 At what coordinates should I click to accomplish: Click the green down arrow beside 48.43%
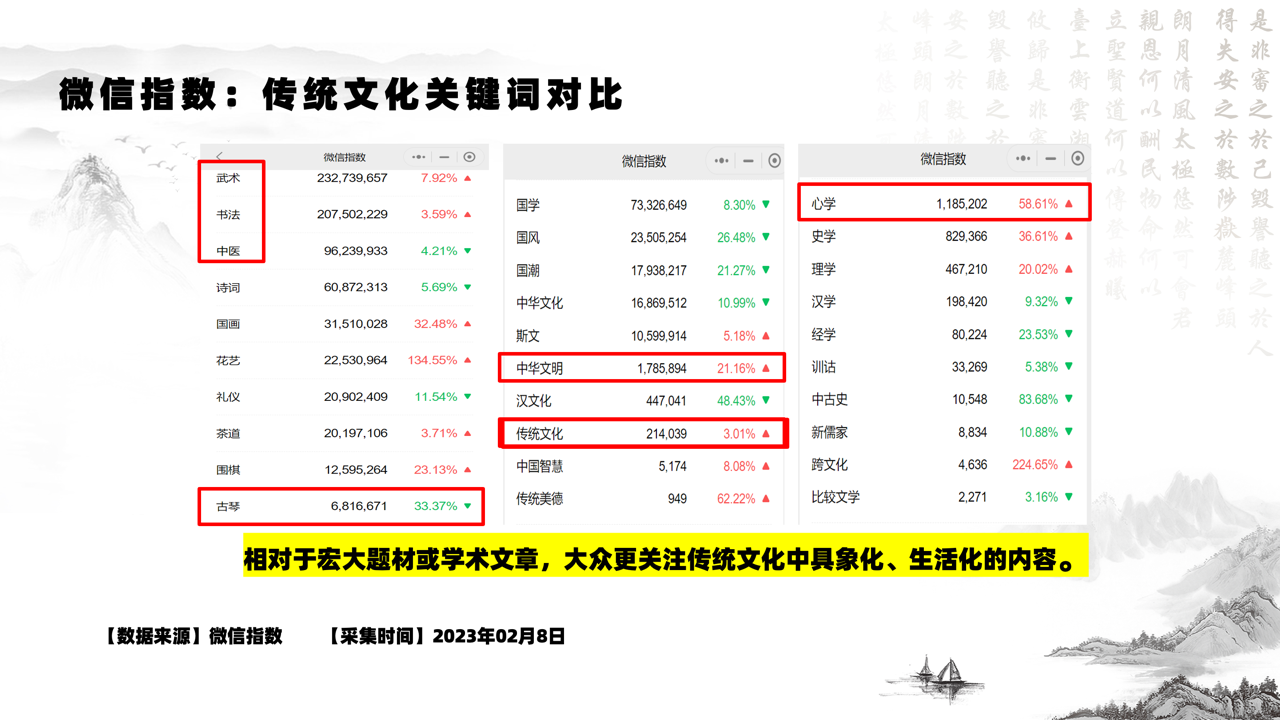(x=766, y=401)
